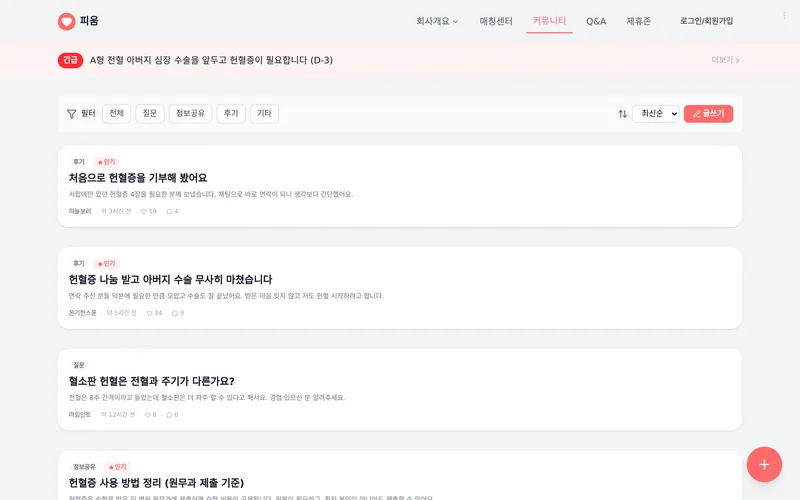This screenshot has height=500, width=800.
Task: Click the 정보공유 tag on the bottom post
Action: [x=84, y=467]
